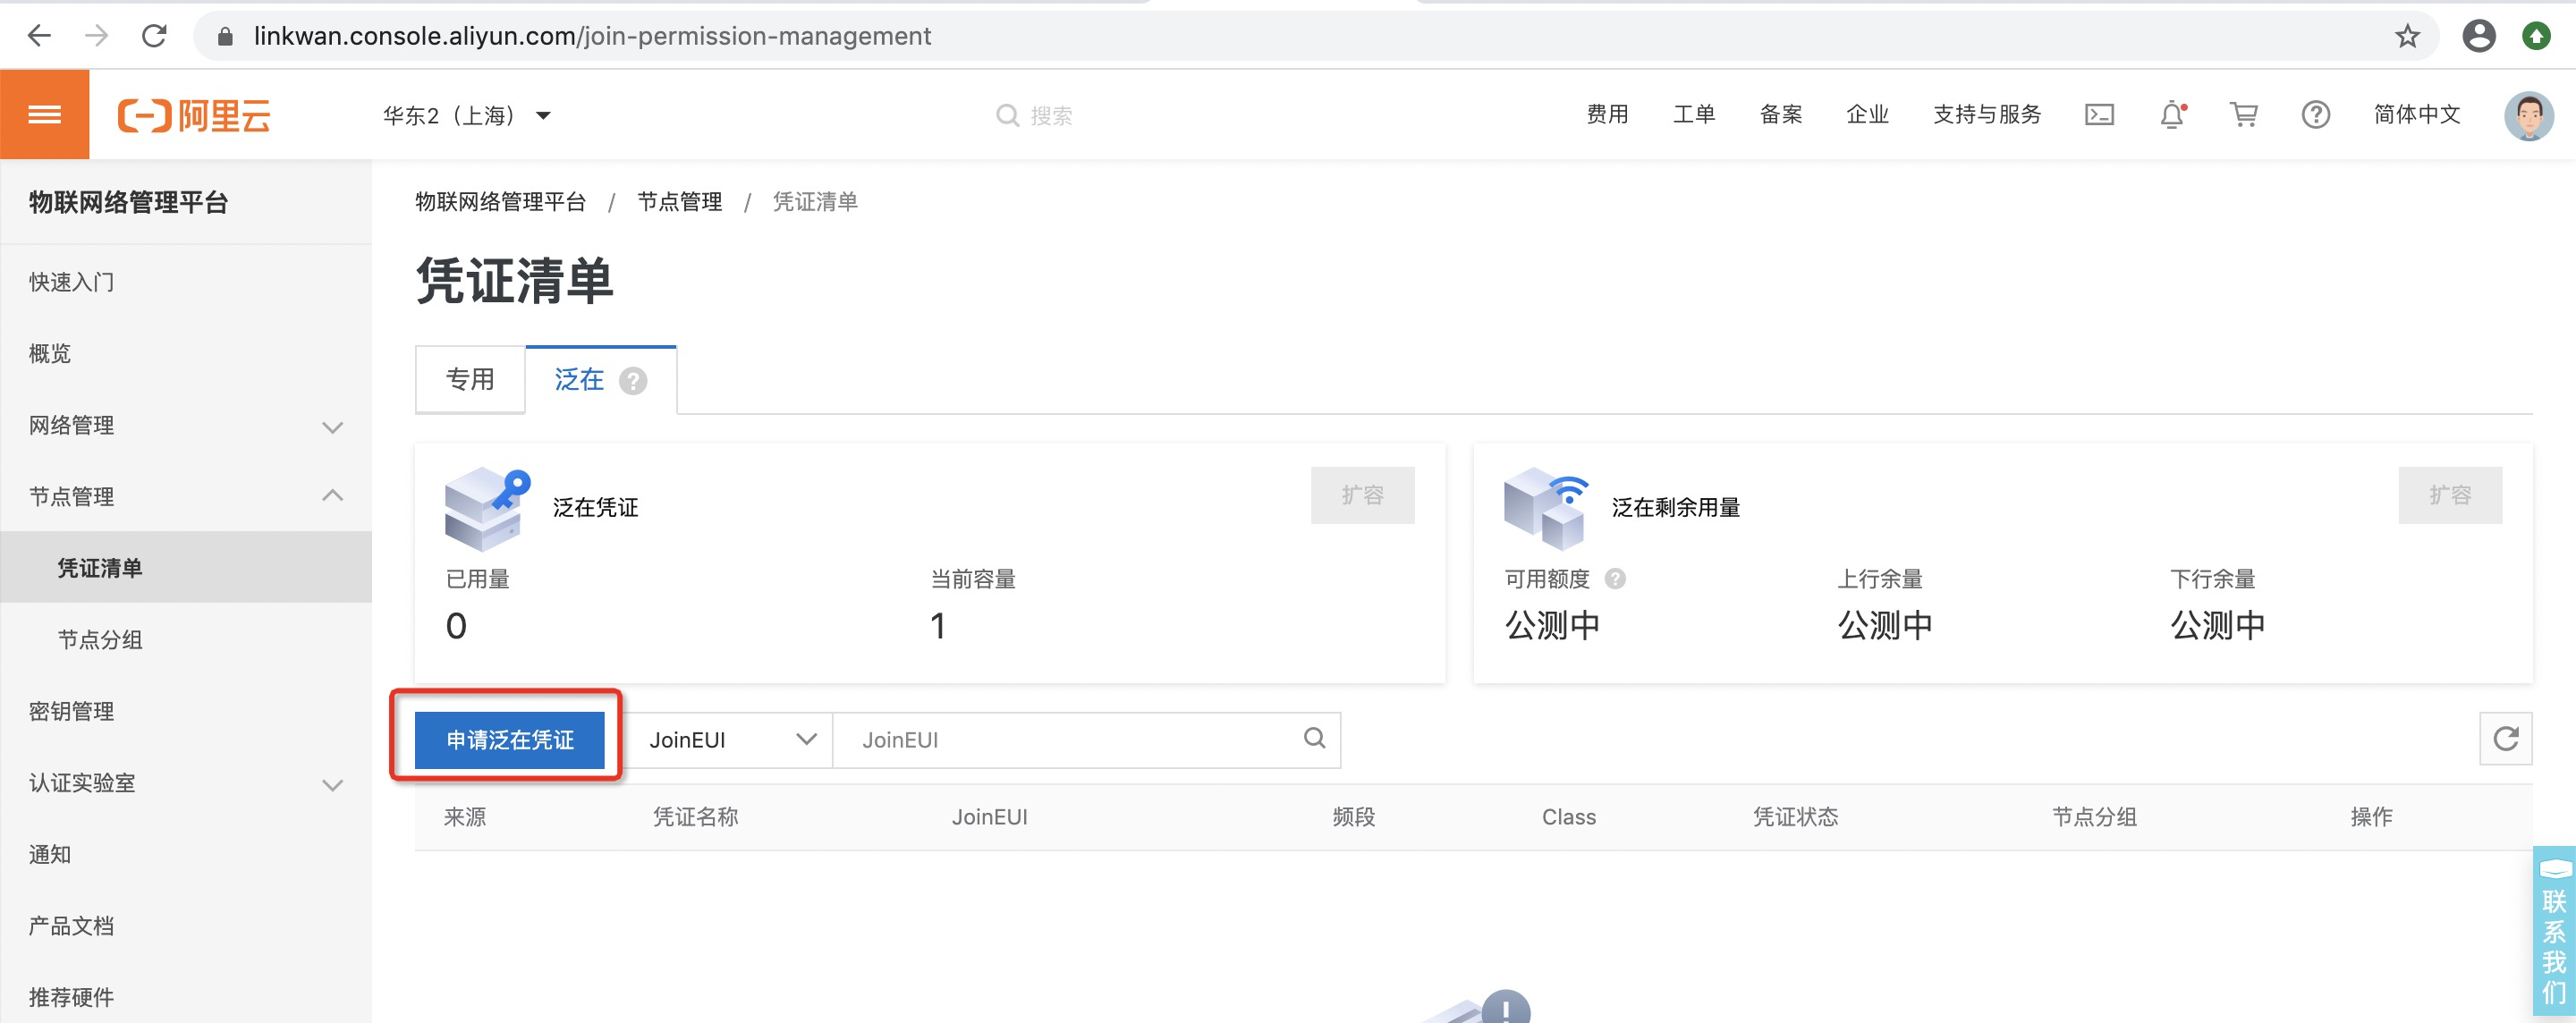Select 凭证清单 in the sidebar

pyautogui.click(x=186, y=567)
